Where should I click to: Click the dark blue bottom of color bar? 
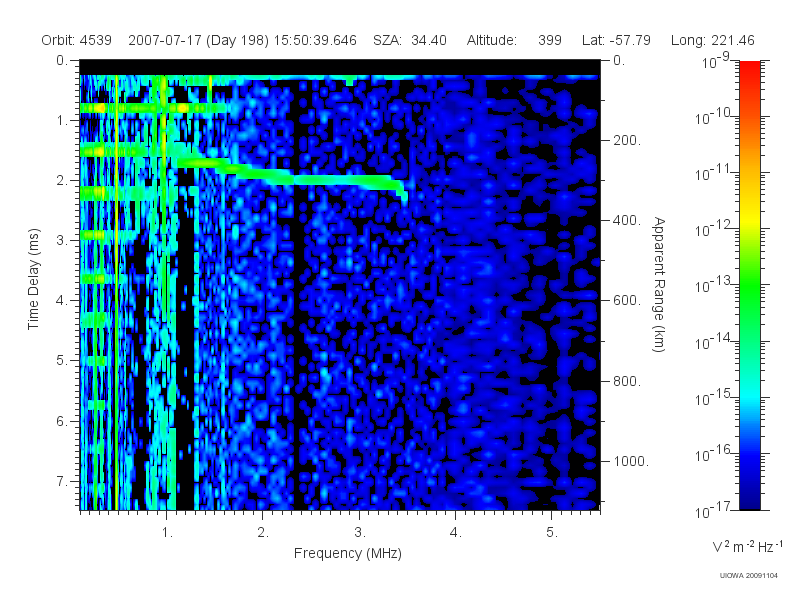coord(750,500)
